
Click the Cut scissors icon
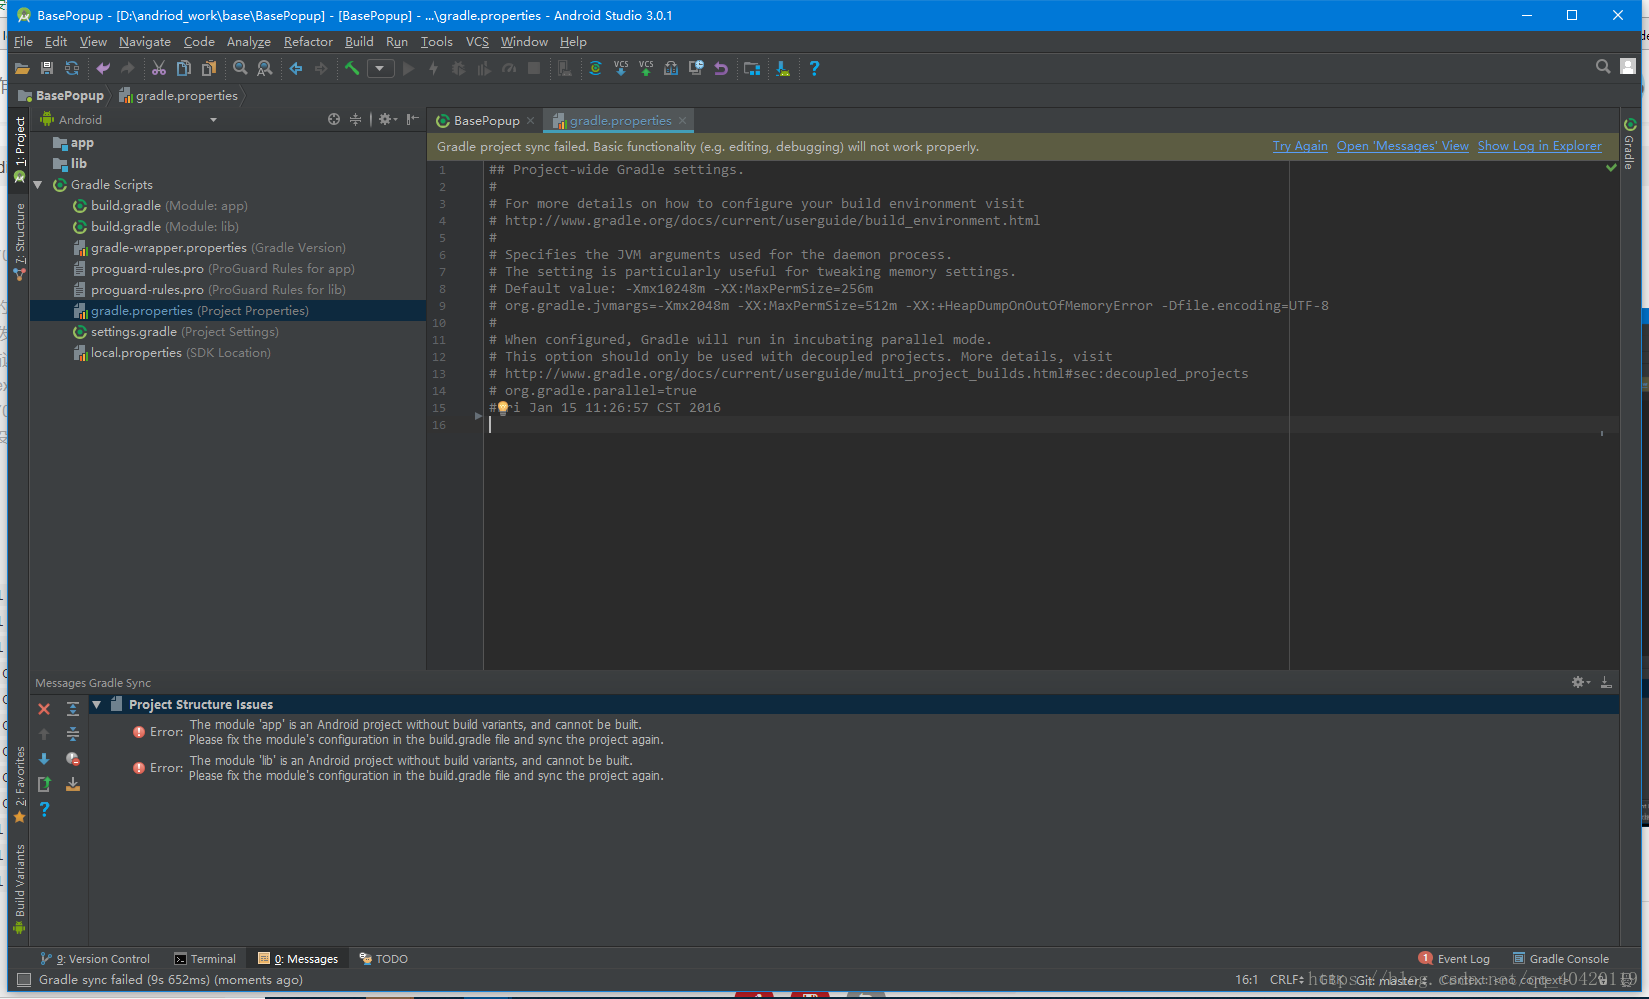point(159,69)
